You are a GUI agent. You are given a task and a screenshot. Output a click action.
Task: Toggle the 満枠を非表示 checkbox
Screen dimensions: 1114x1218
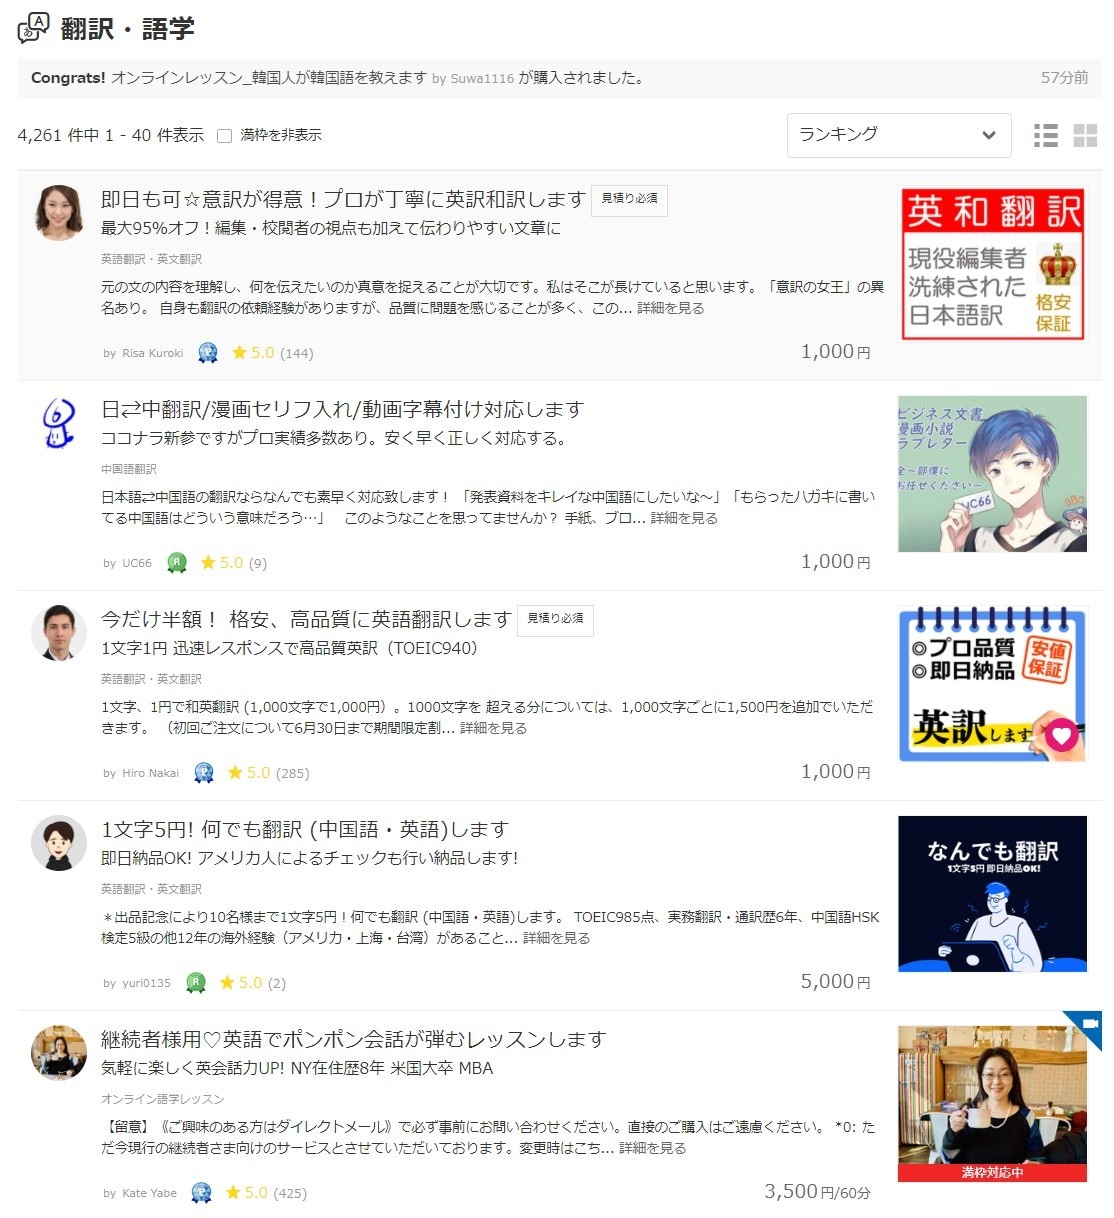pos(225,136)
